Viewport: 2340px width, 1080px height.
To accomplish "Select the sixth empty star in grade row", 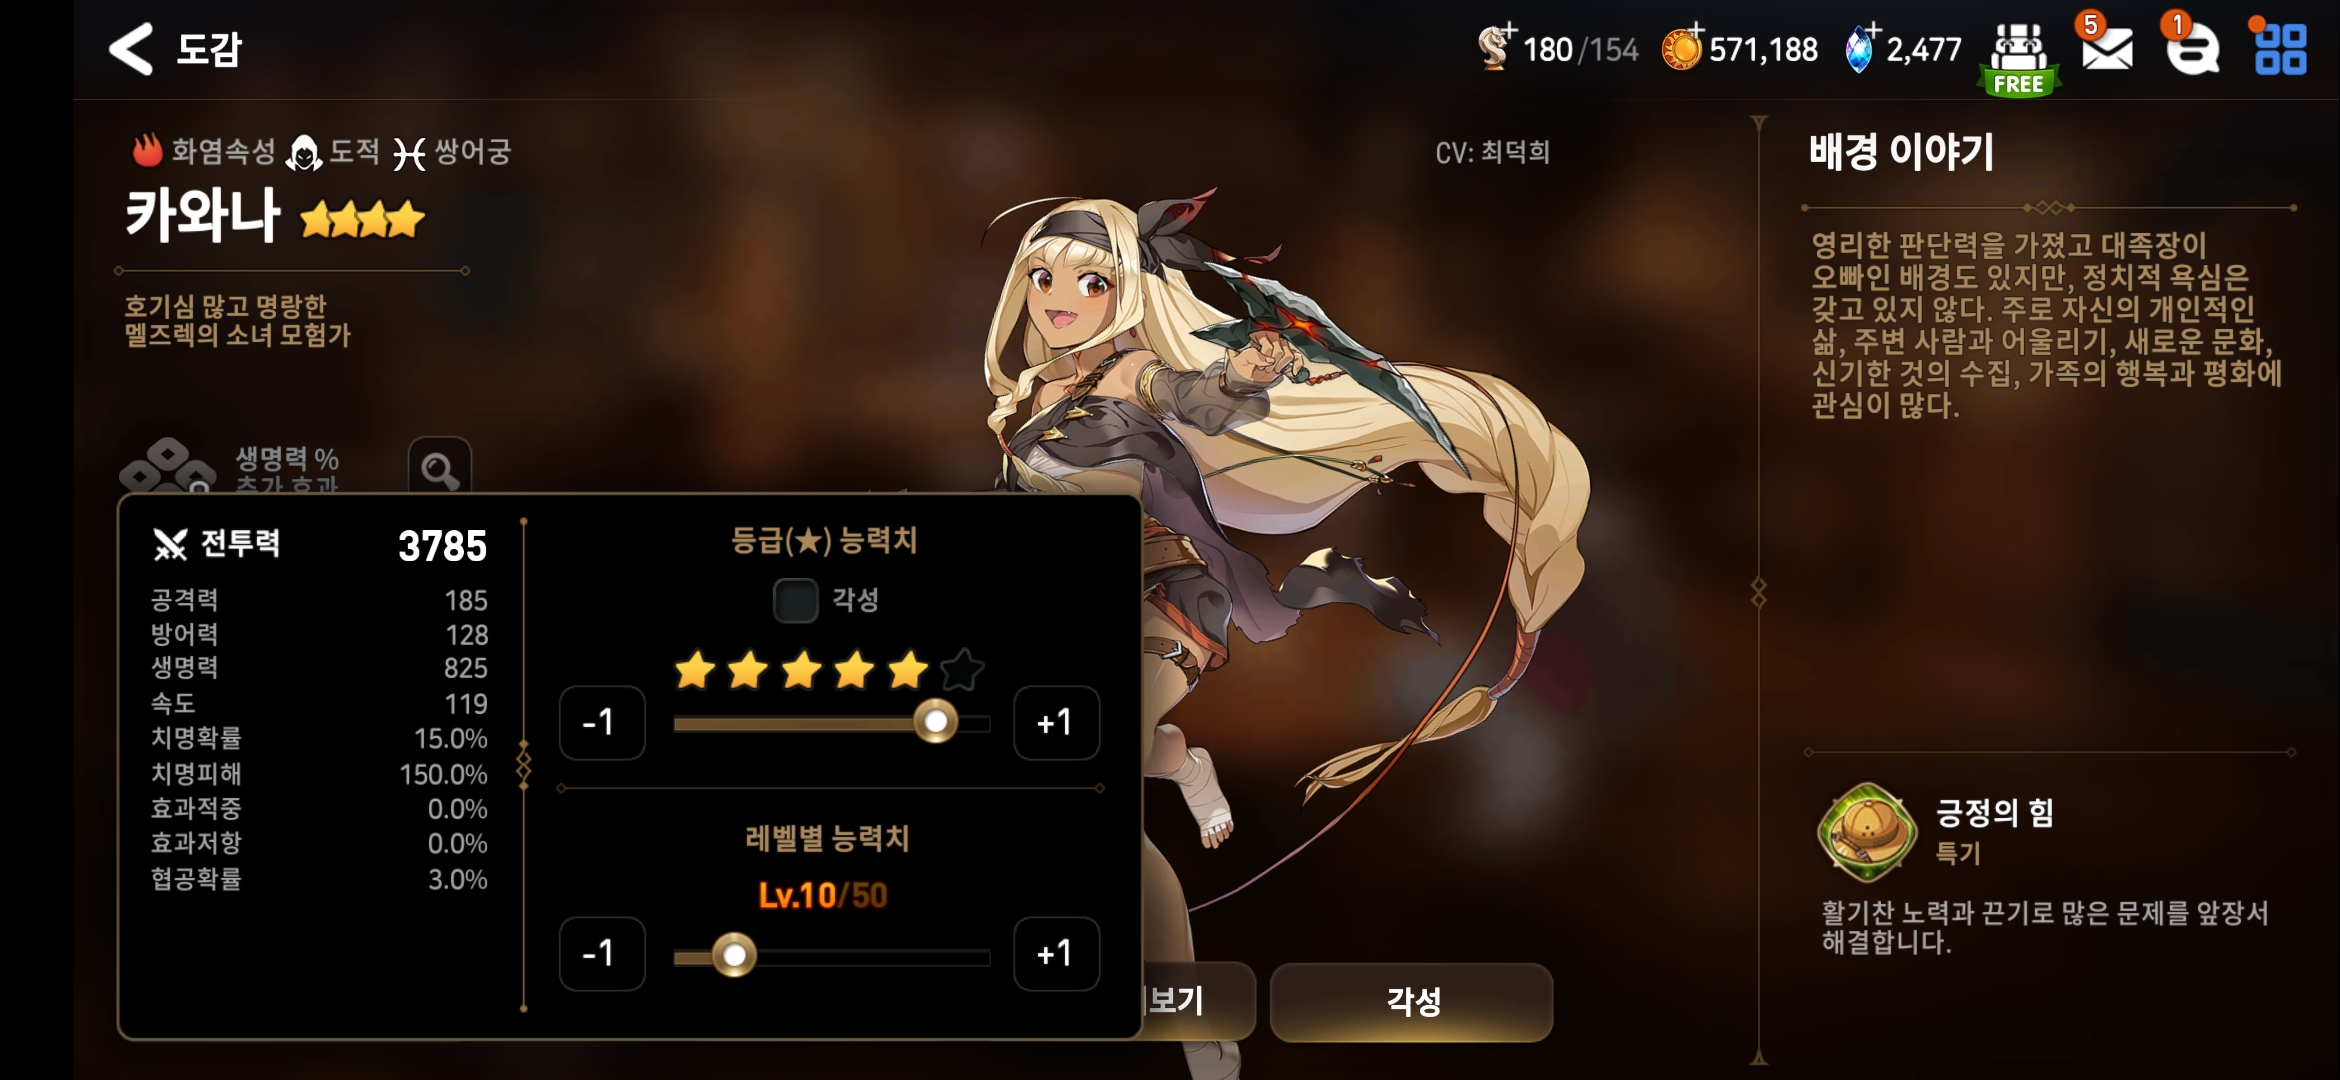I will [x=962, y=670].
